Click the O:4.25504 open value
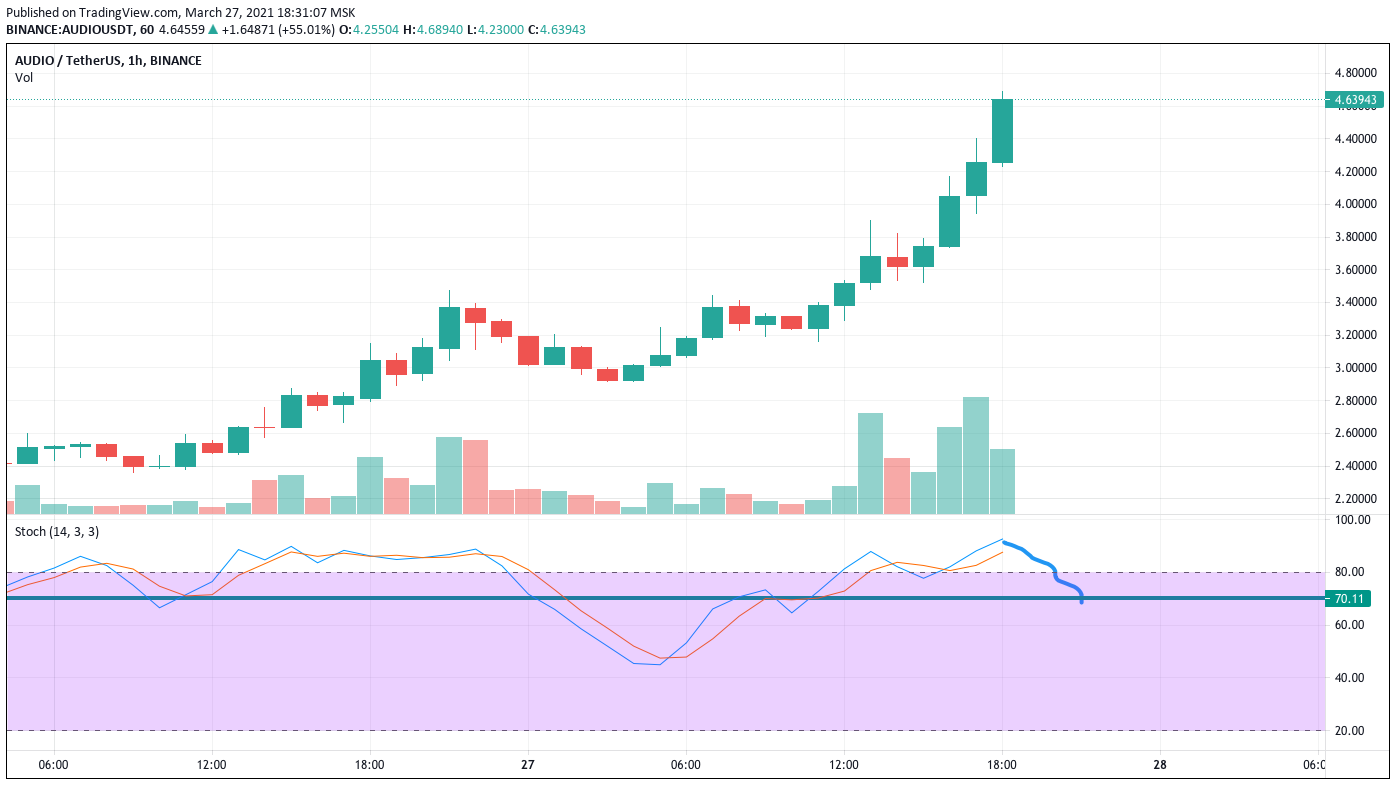The height and width of the screenshot is (785, 1396). point(371,30)
